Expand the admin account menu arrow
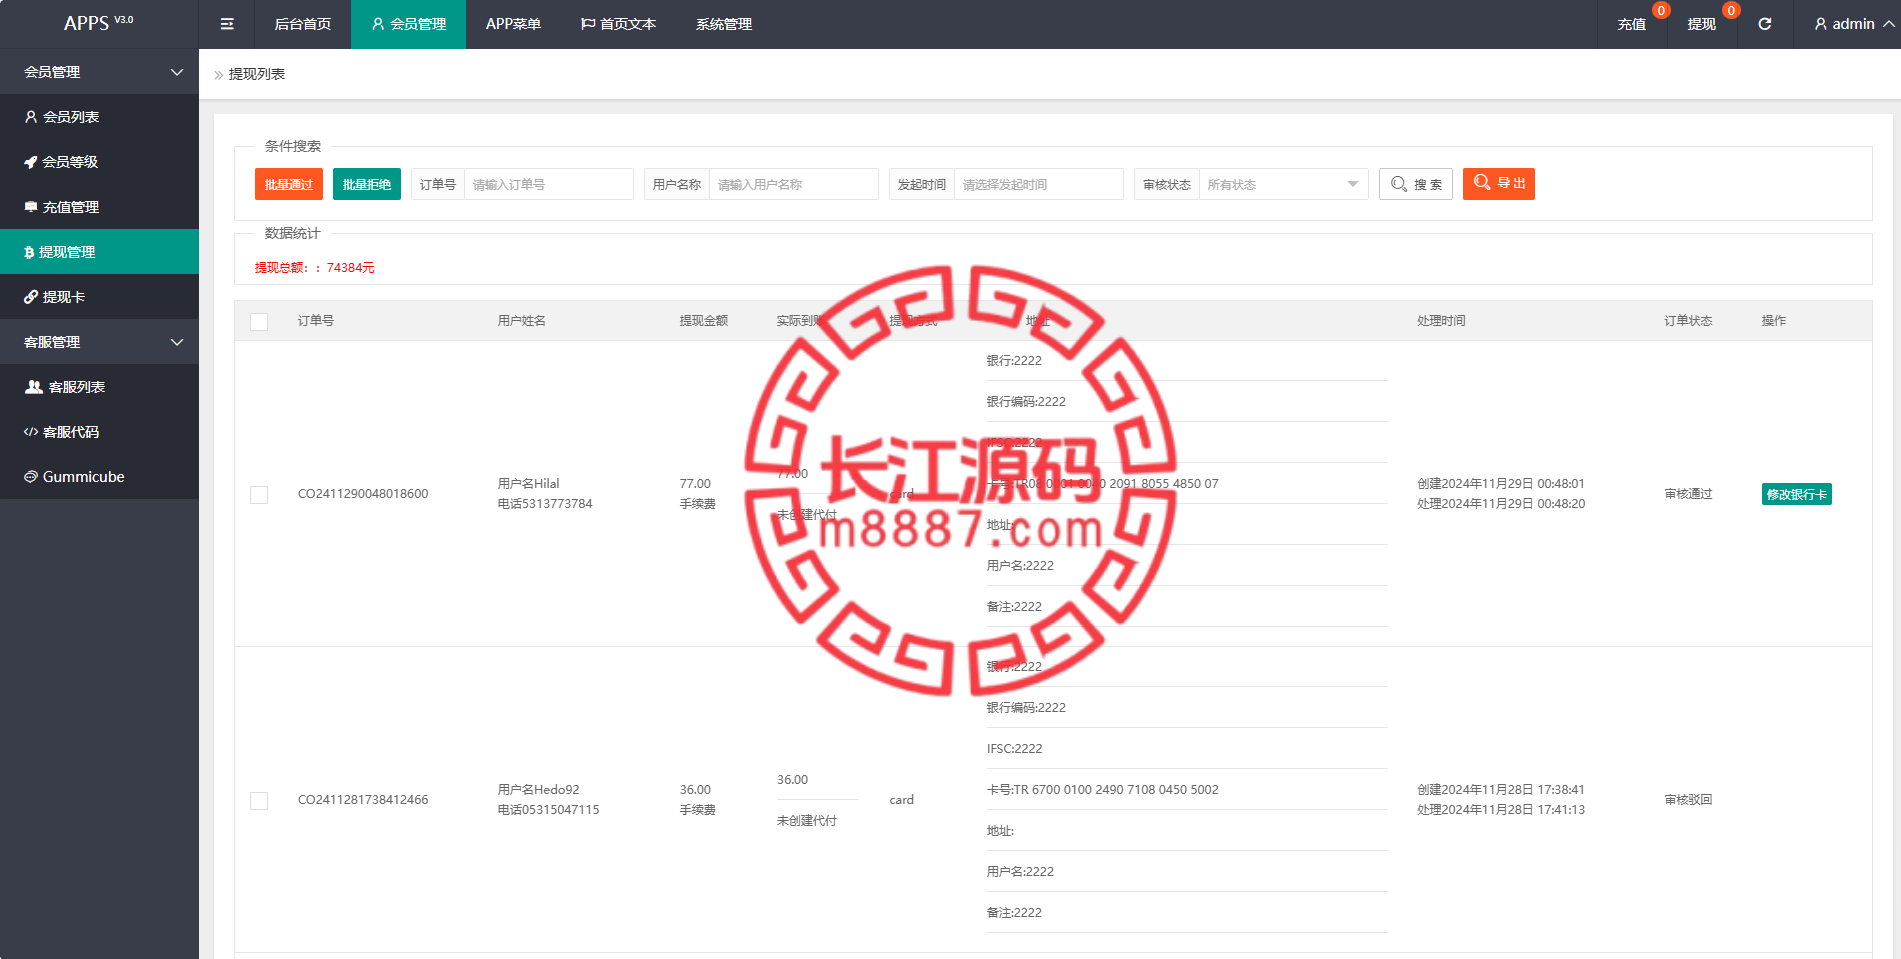The image size is (1901, 959). tap(1888, 24)
